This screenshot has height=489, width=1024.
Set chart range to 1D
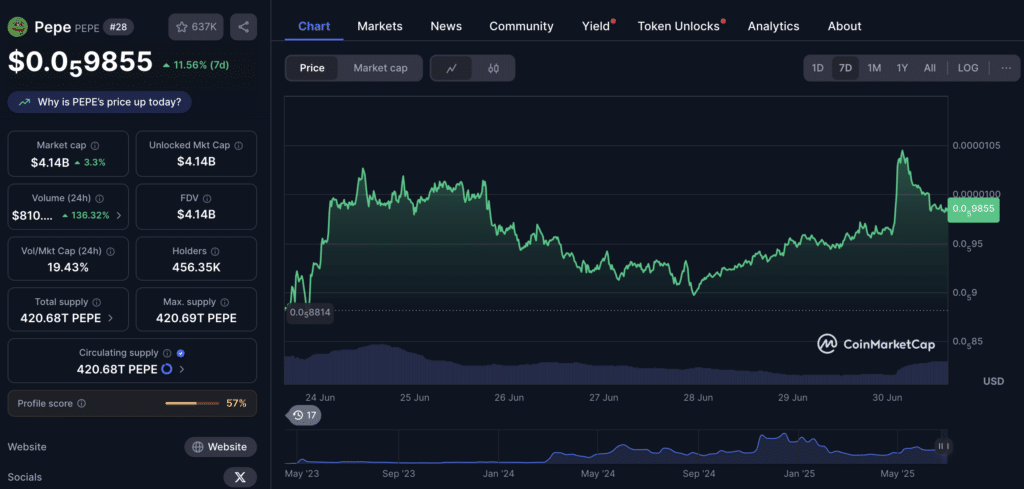point(817,68)
